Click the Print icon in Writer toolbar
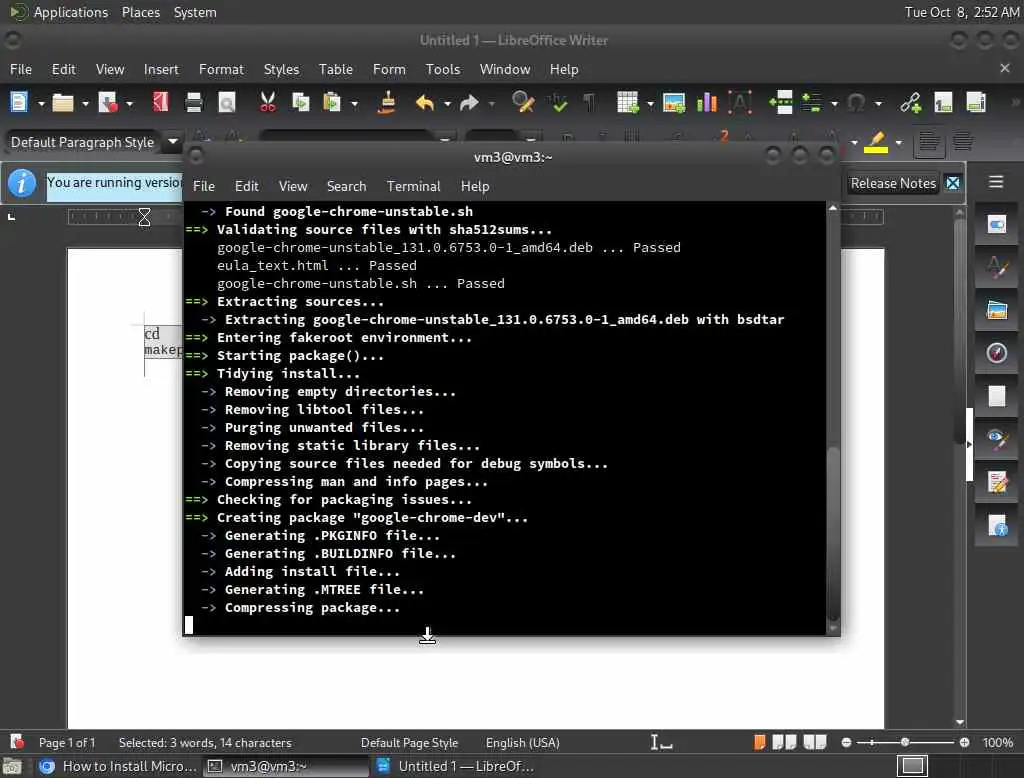The height and width of the screenshot is (778, 1024). 193,103
